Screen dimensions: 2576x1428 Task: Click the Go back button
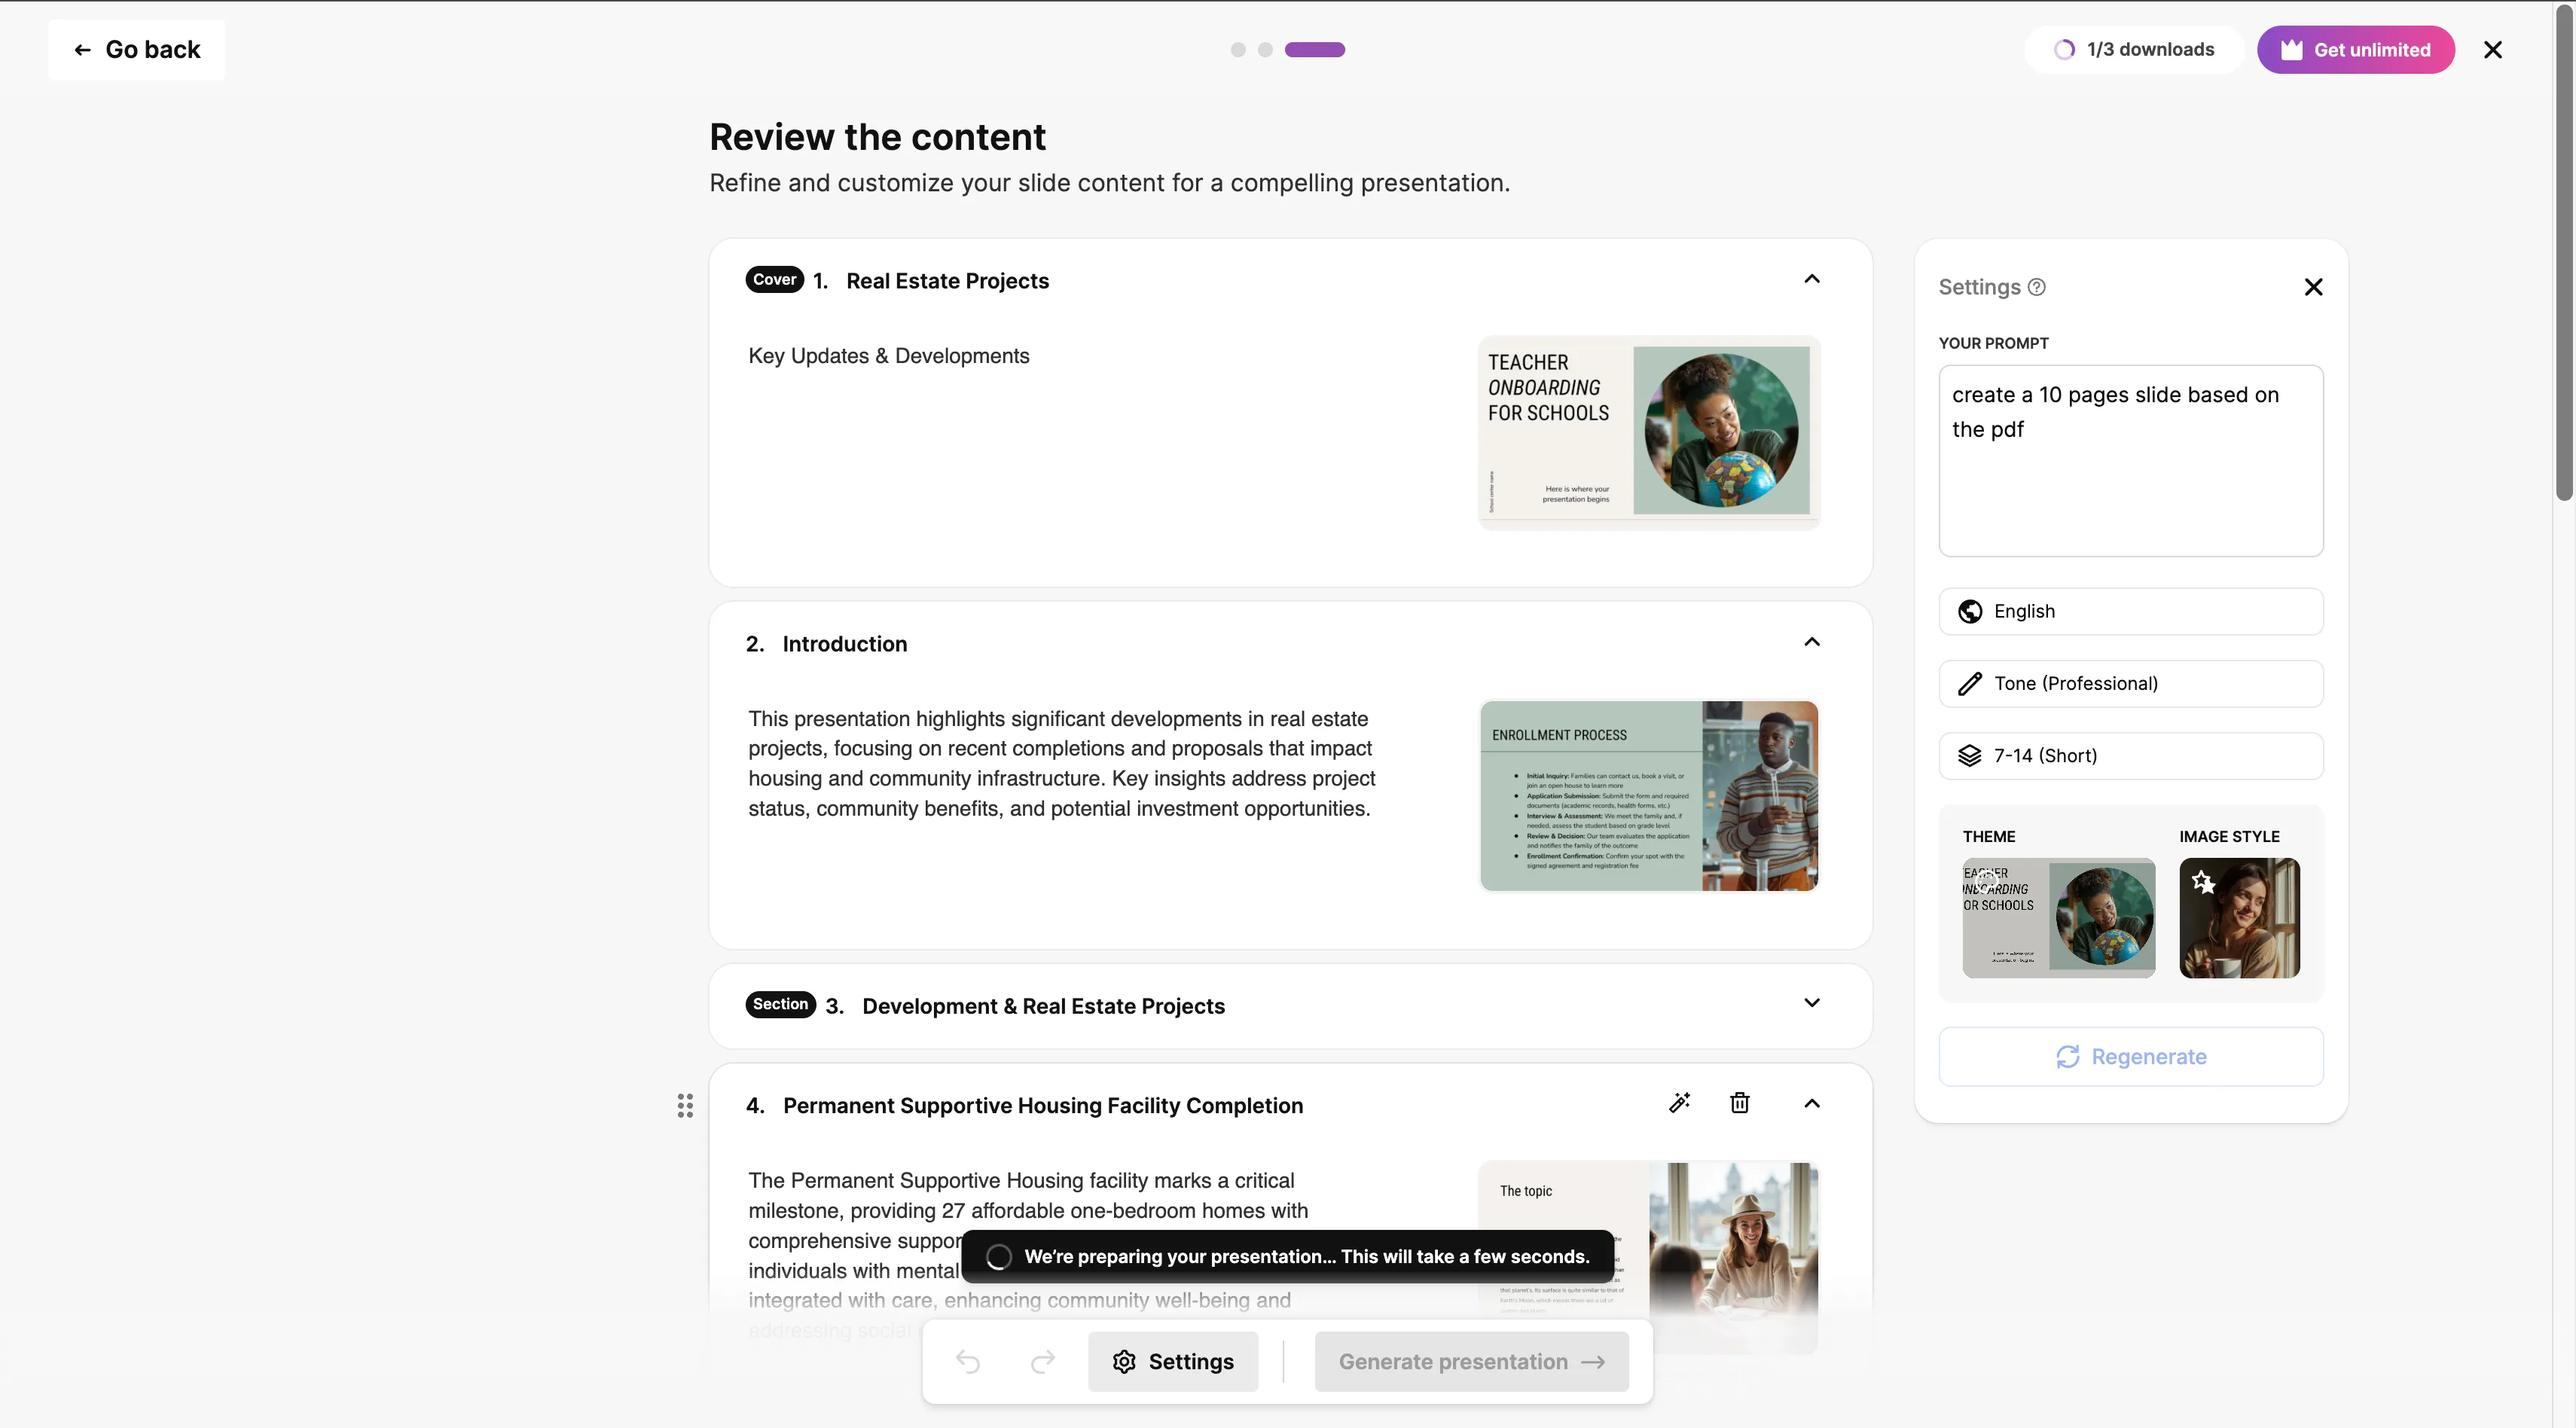[x=137, y=49]
